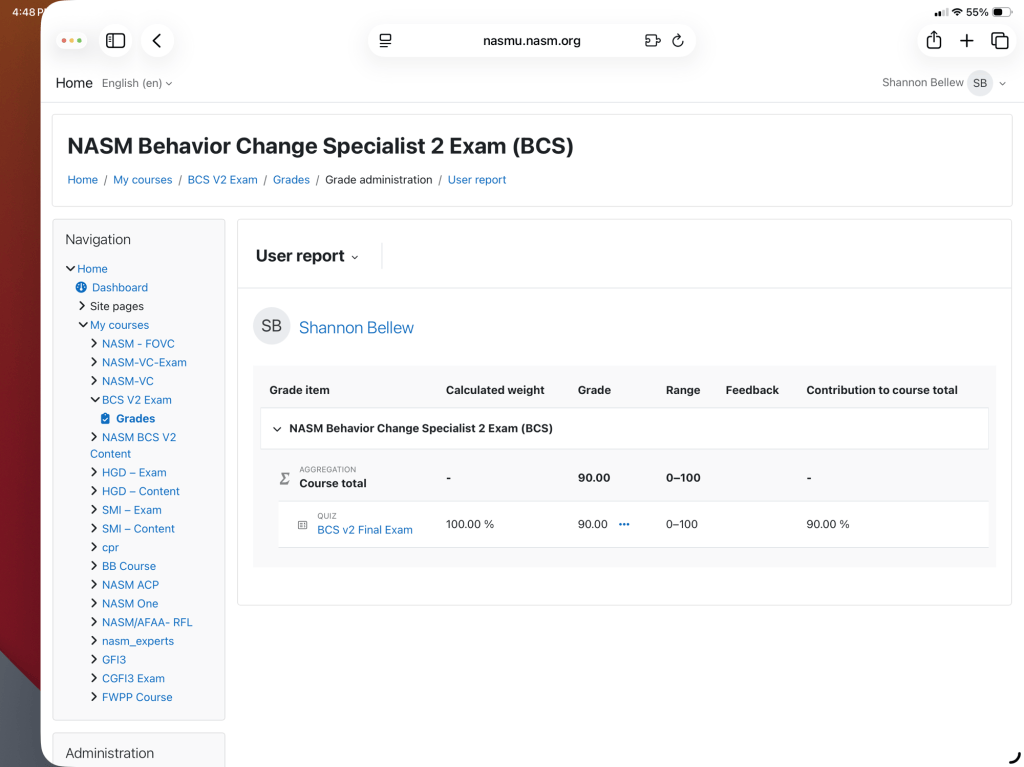This screenshot has width=1024, height=767.
Task: Click the 100.00 % calculated weight cell
Action: click(x=470, y=524)
